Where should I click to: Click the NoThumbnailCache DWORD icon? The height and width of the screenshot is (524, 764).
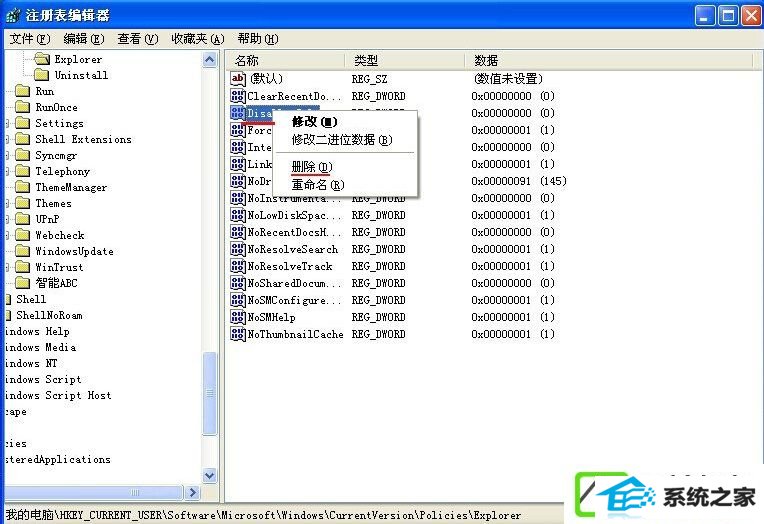(x=238, y=334)
